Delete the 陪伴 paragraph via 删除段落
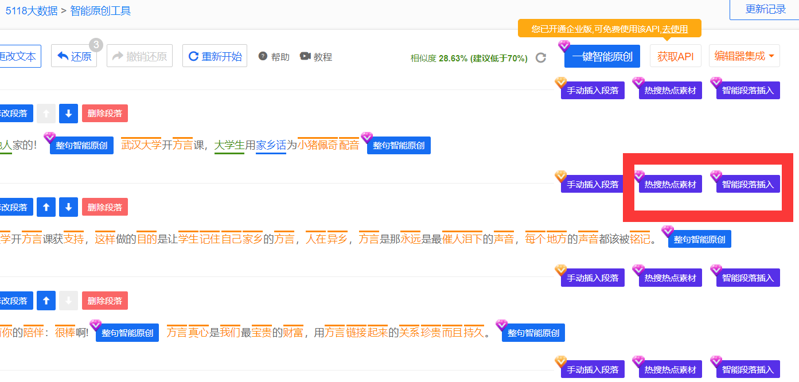799x382 pixels. [104, 301]
